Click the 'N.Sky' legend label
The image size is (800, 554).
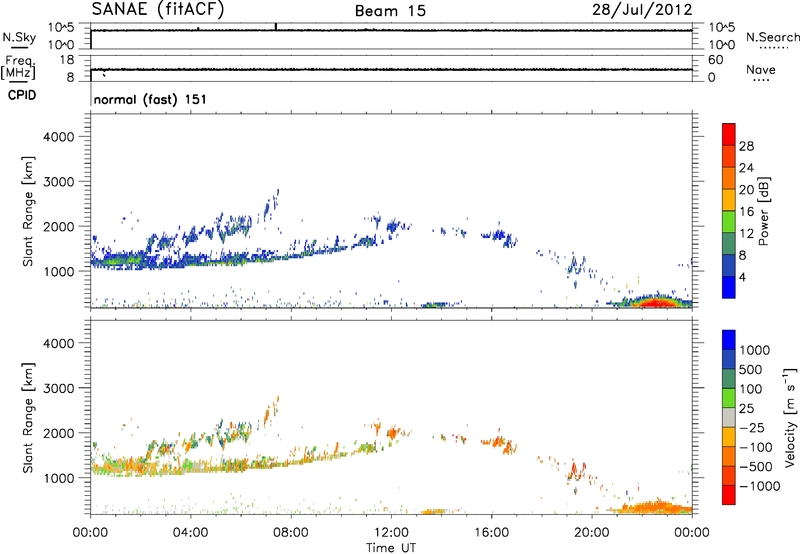tap(19, 38)
